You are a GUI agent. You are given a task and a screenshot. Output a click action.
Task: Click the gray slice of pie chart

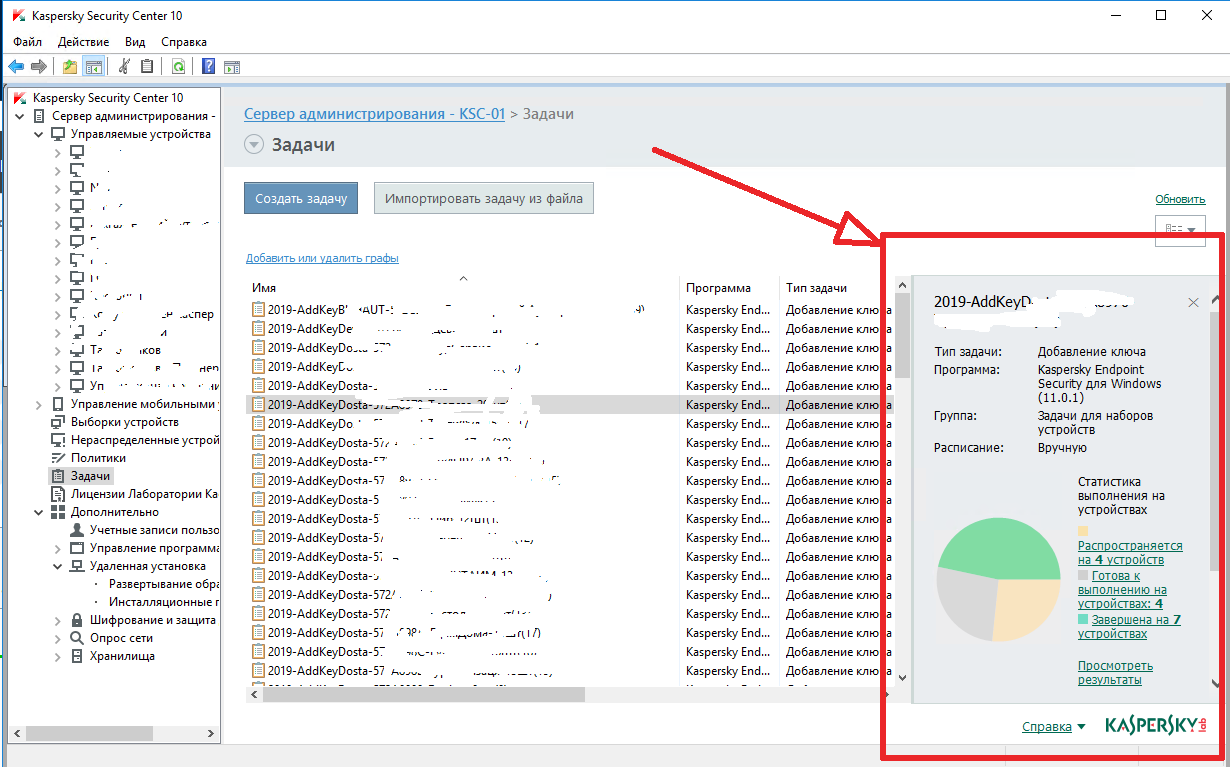coord(968,605)
